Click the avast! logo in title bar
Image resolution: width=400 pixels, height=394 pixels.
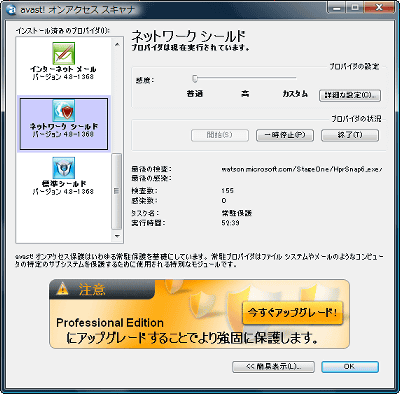(x=11, y=10)
